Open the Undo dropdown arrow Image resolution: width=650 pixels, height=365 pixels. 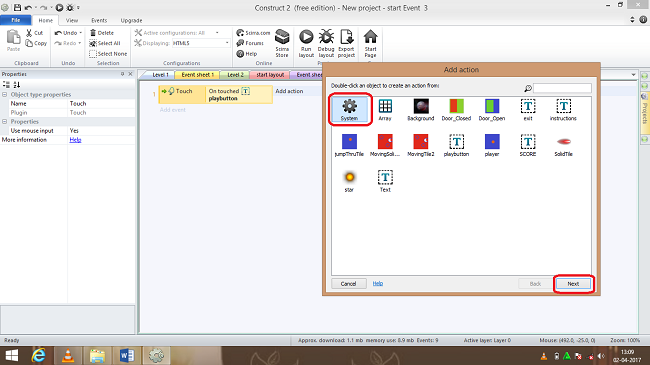[x=80, y=33]
